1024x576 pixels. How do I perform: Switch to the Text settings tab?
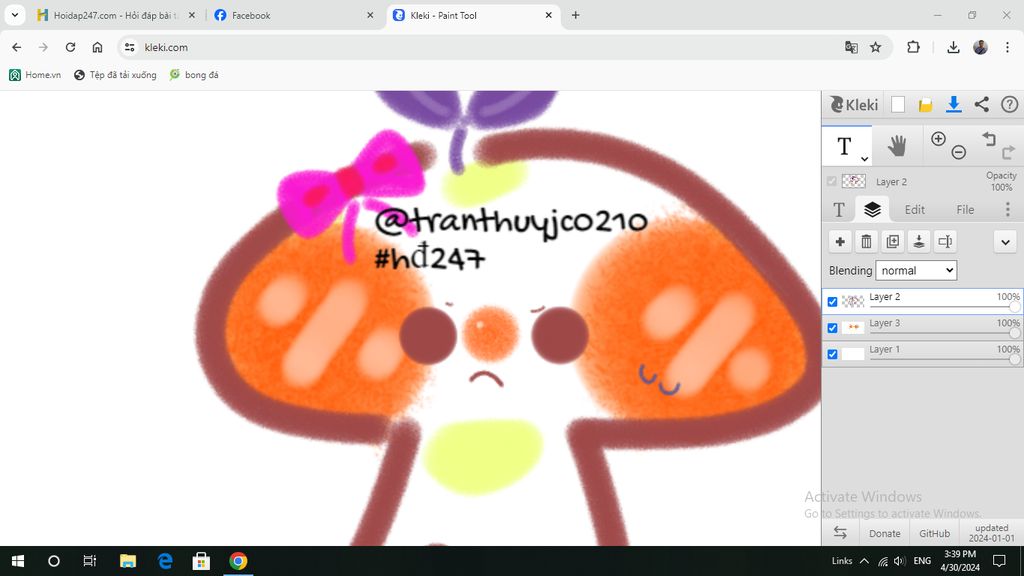coord(839,209)
